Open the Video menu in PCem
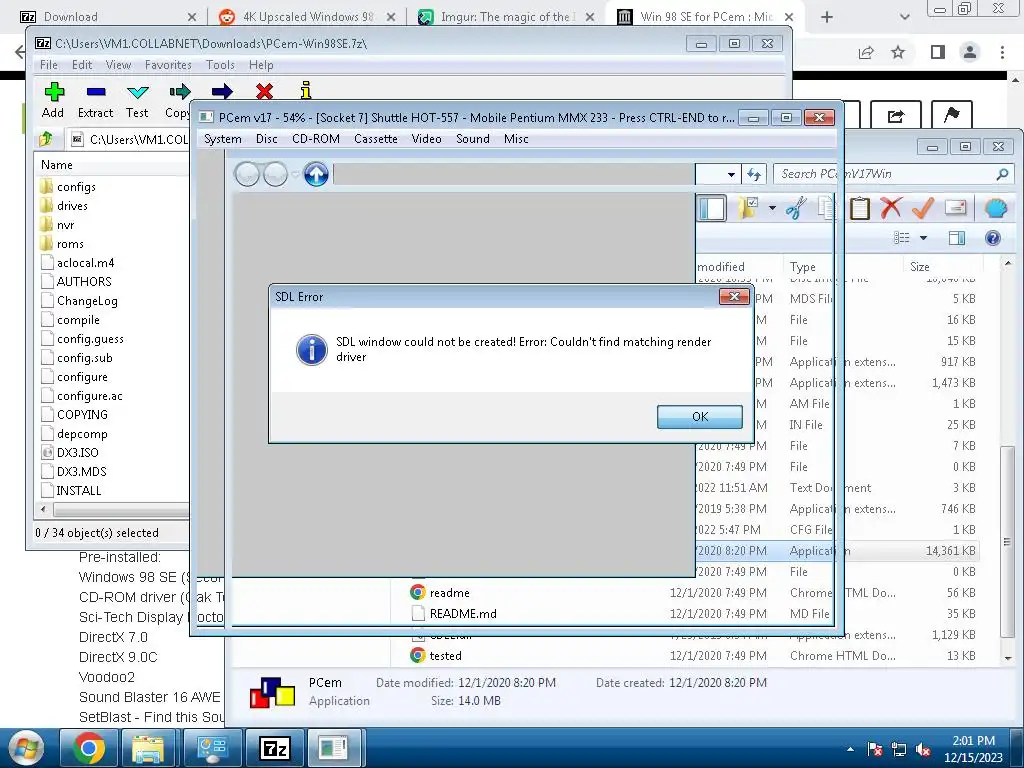This screenshot has width=1024, height=768. pyautogui.click(x=426, y=138)
